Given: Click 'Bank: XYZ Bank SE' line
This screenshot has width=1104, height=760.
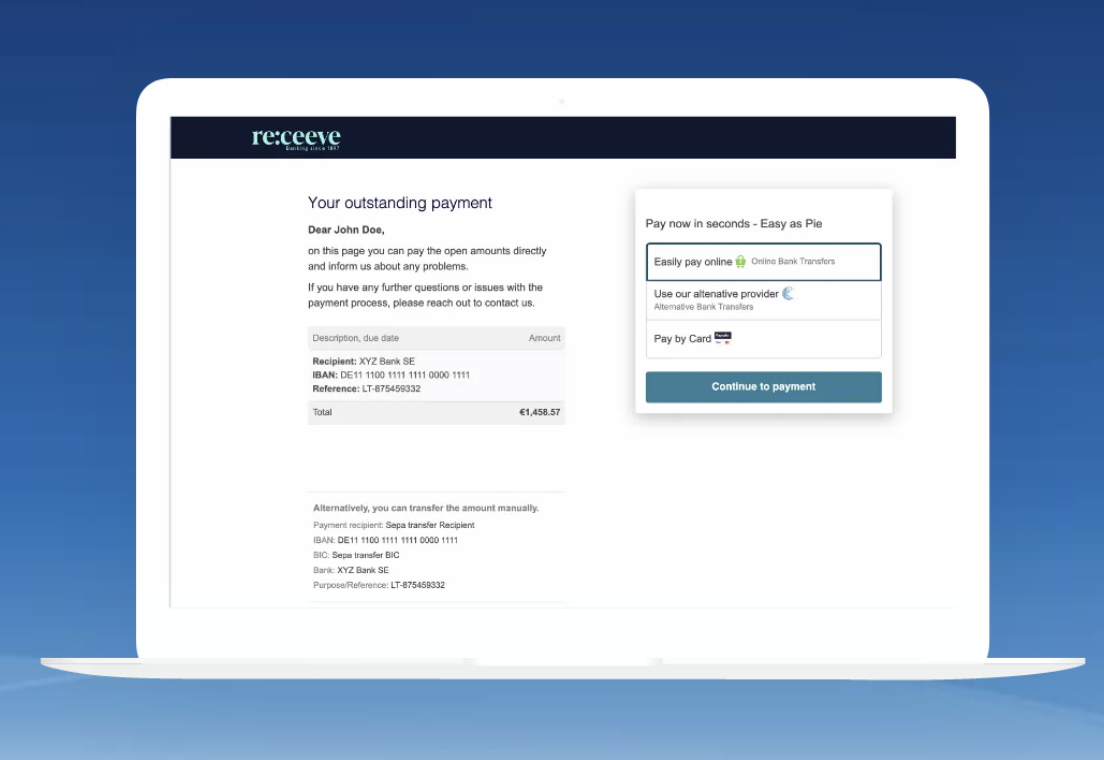Looking at the screenshot, I should (x=351, y=570).
